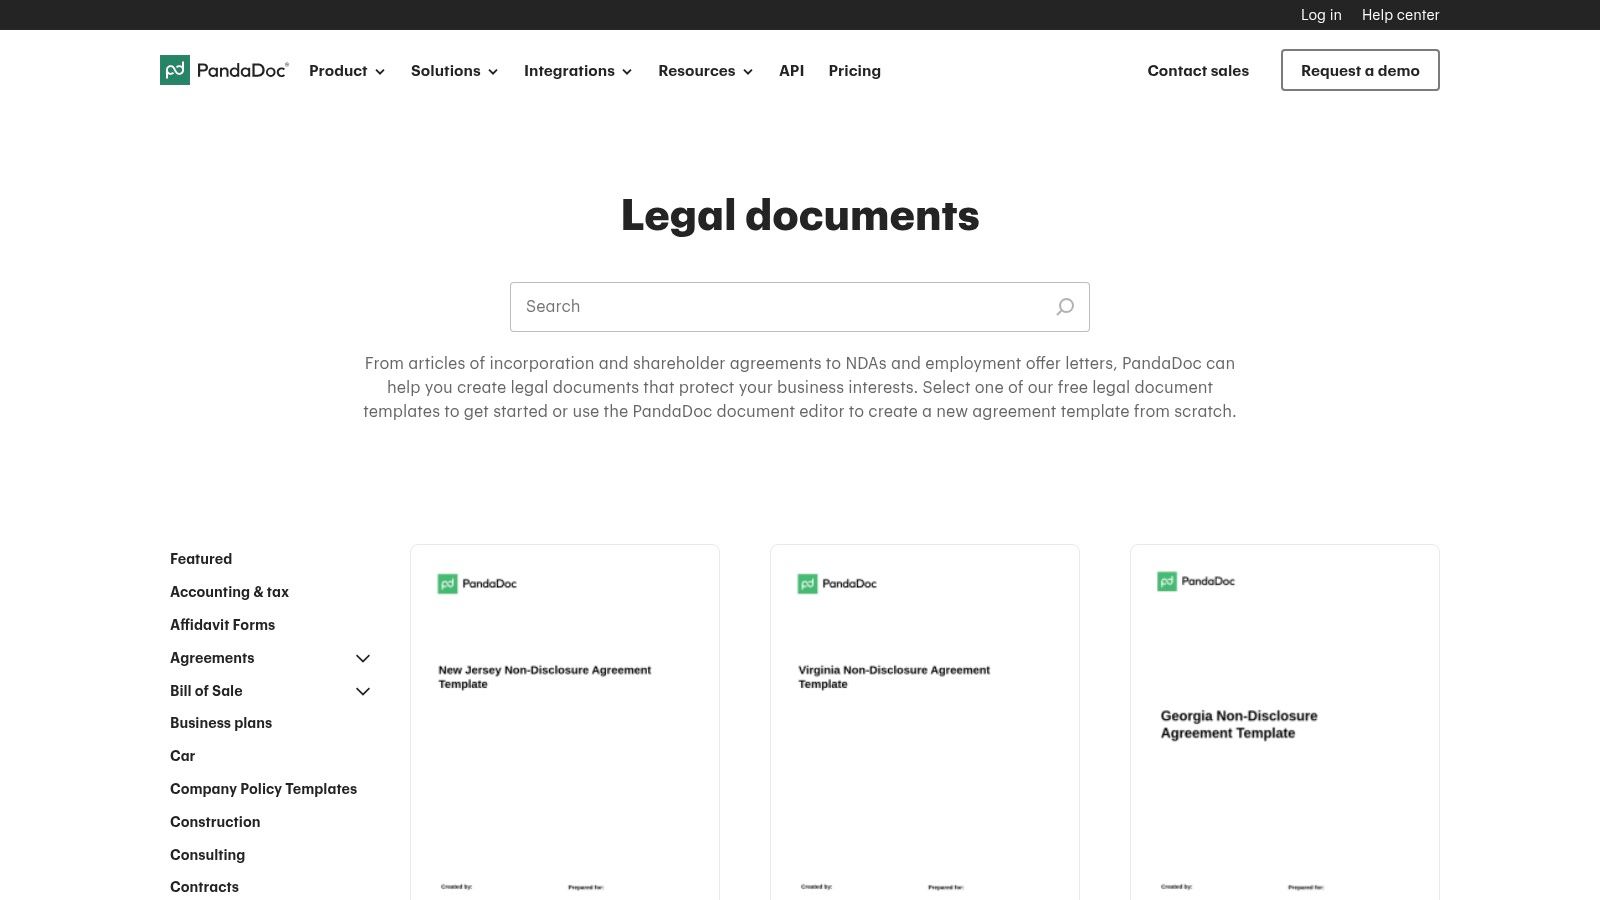Open New Jersey Non-Disclosure Agreement Template card
This screenshot has height=900, width=1600.
pos(565,722)
